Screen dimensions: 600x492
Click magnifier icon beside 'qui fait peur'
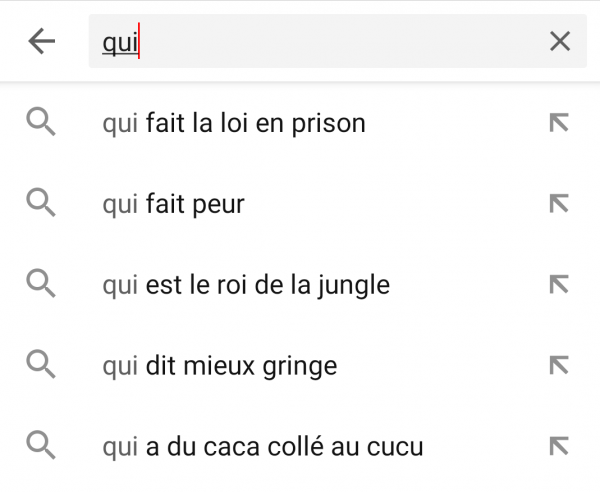coord(41,203)
